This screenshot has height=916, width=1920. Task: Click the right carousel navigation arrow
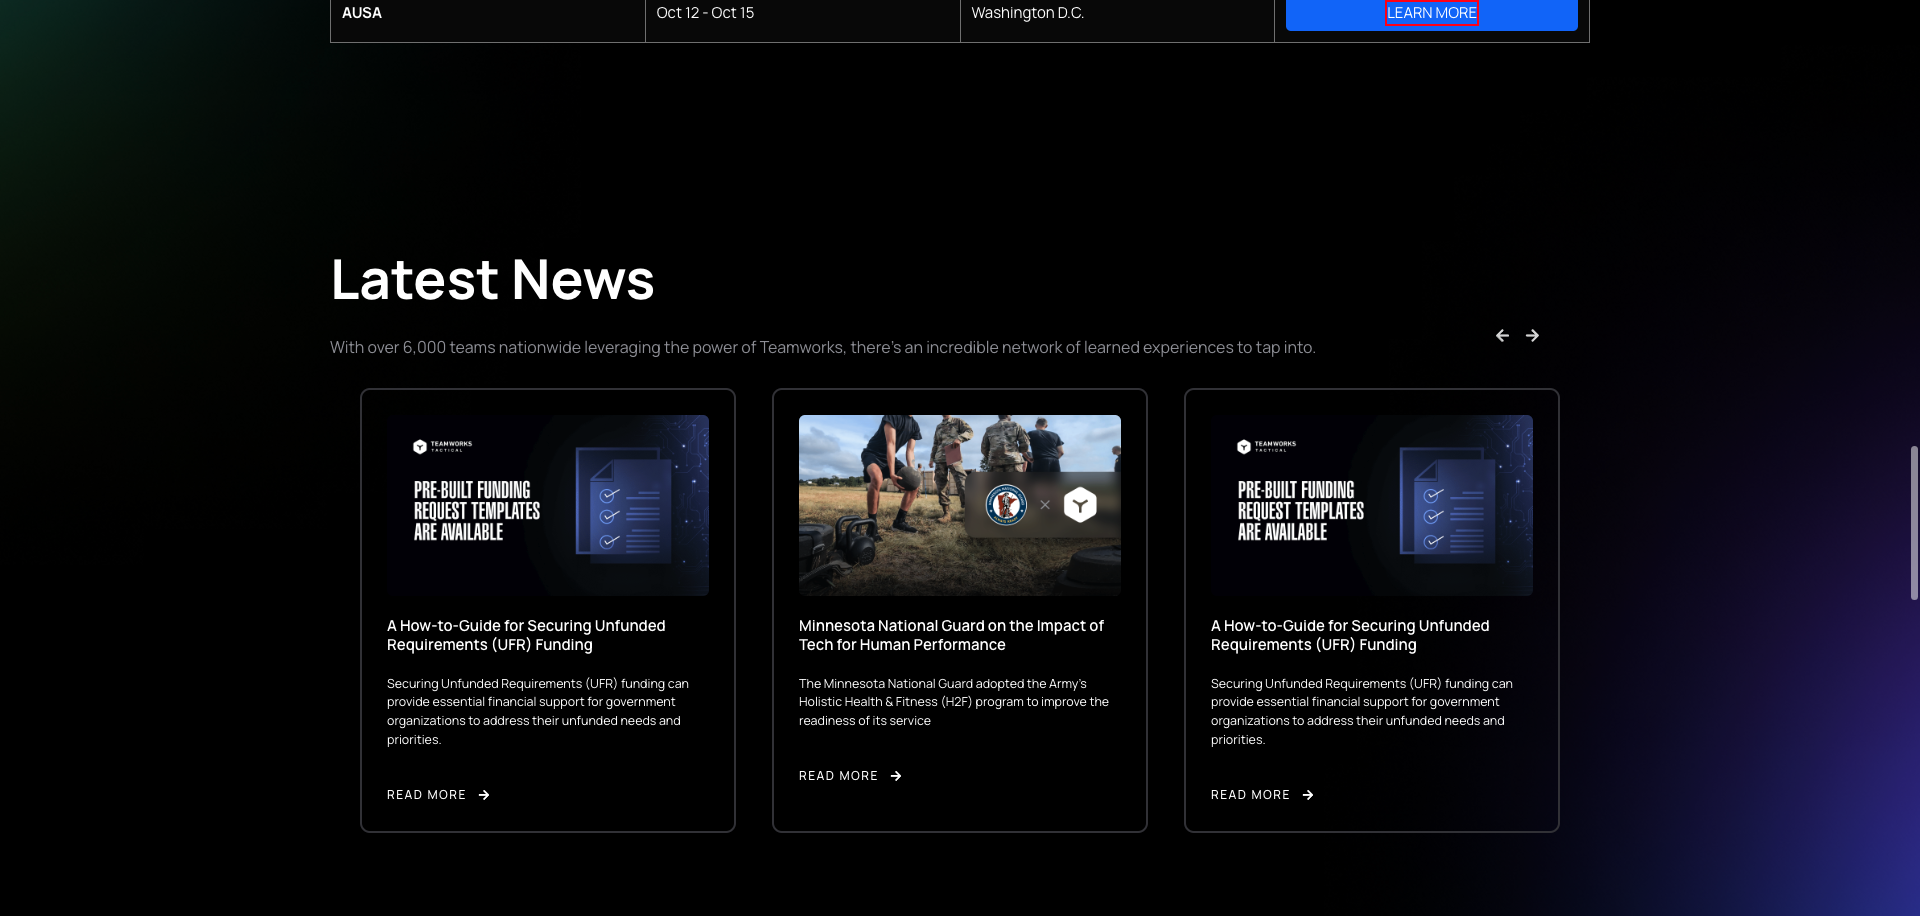[x=1532, y=335]
